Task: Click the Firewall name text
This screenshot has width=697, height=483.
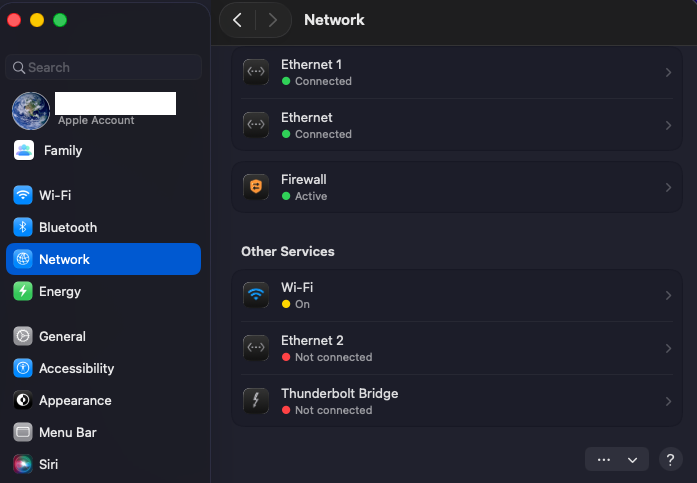Action: tap(304, 180)
